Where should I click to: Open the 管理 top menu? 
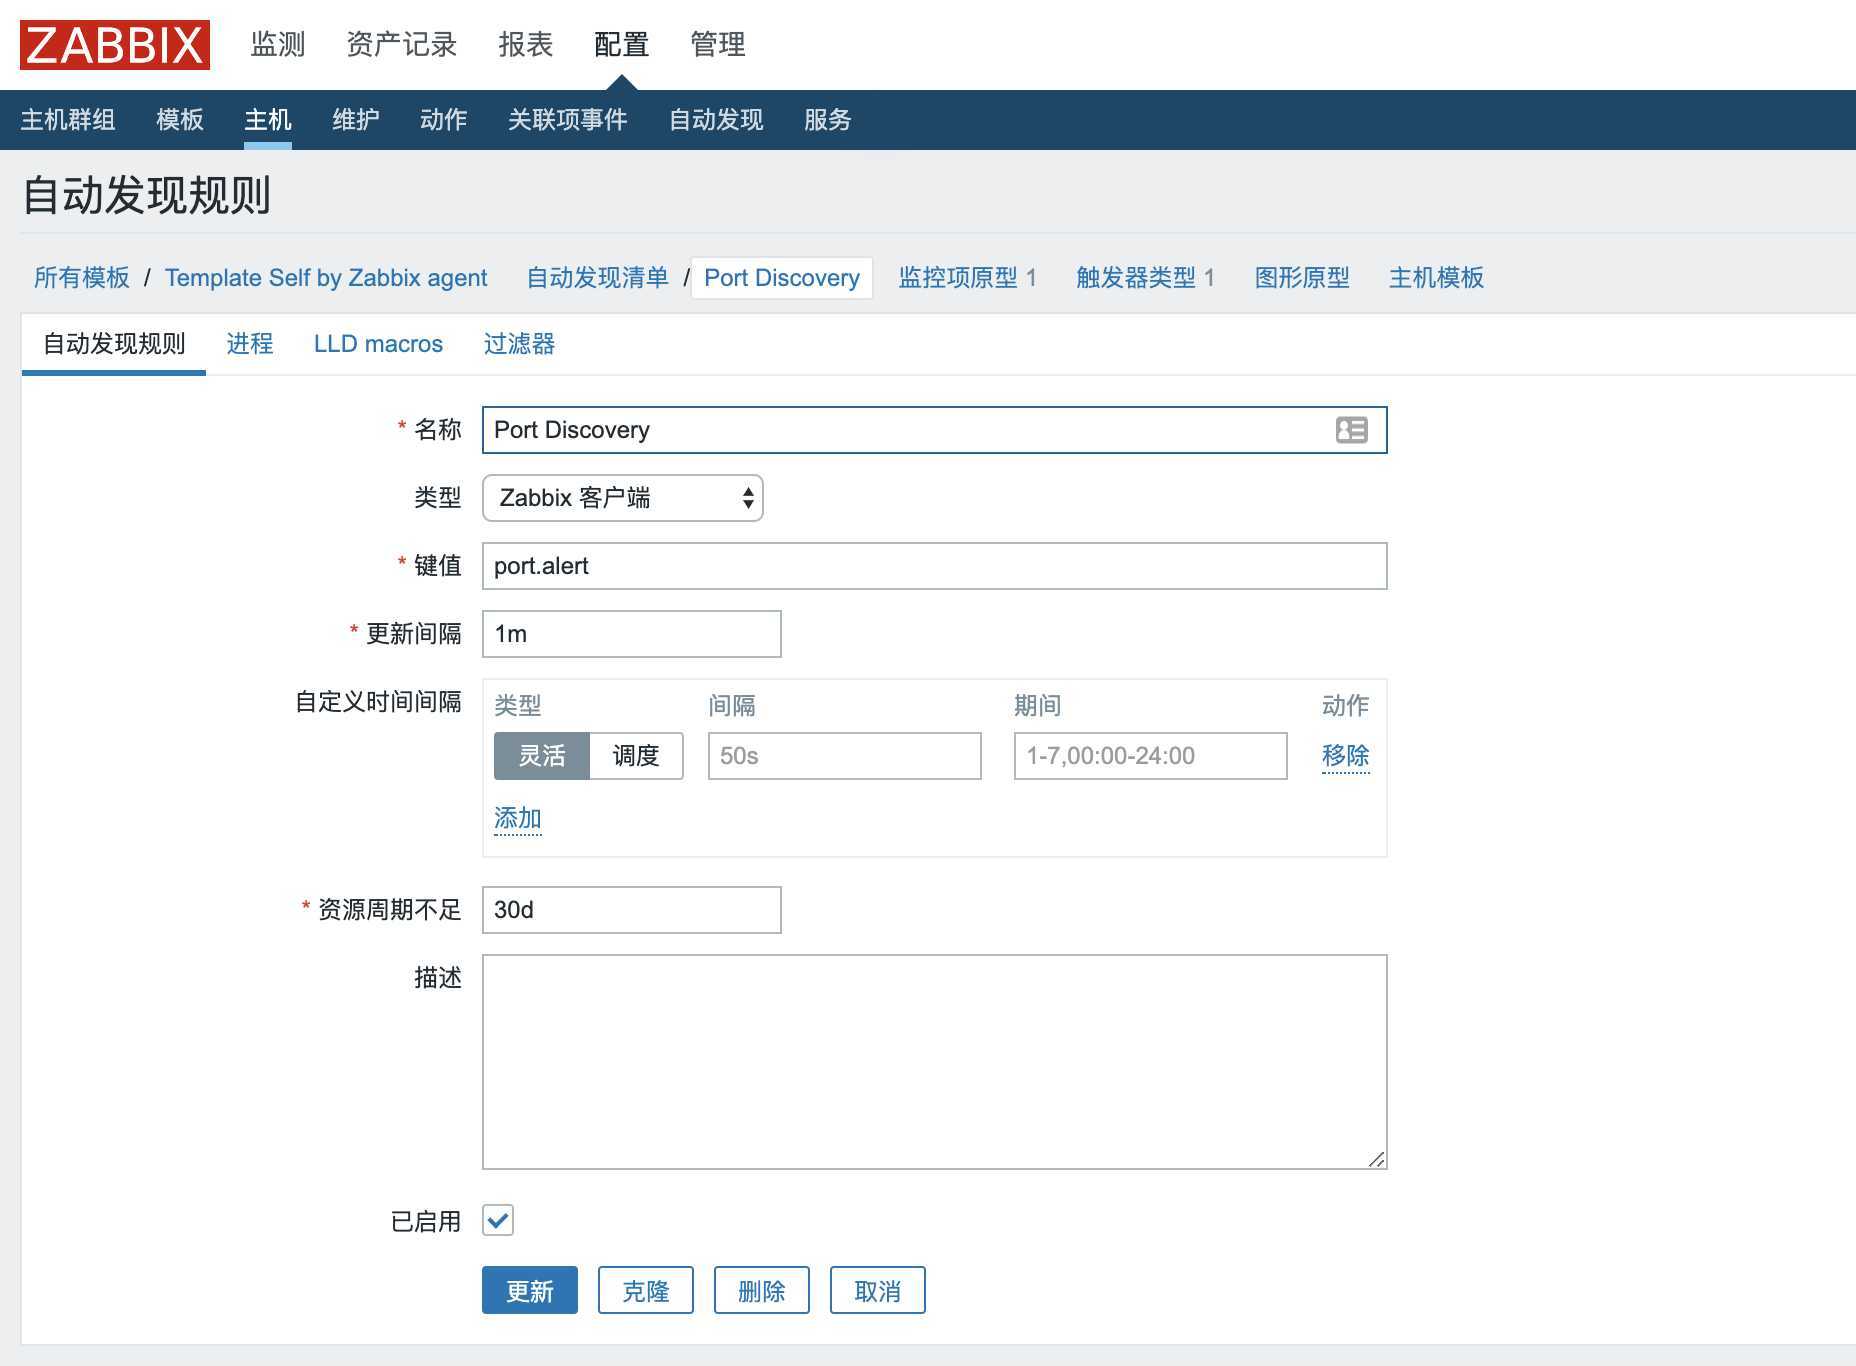(x=718, y=45)
